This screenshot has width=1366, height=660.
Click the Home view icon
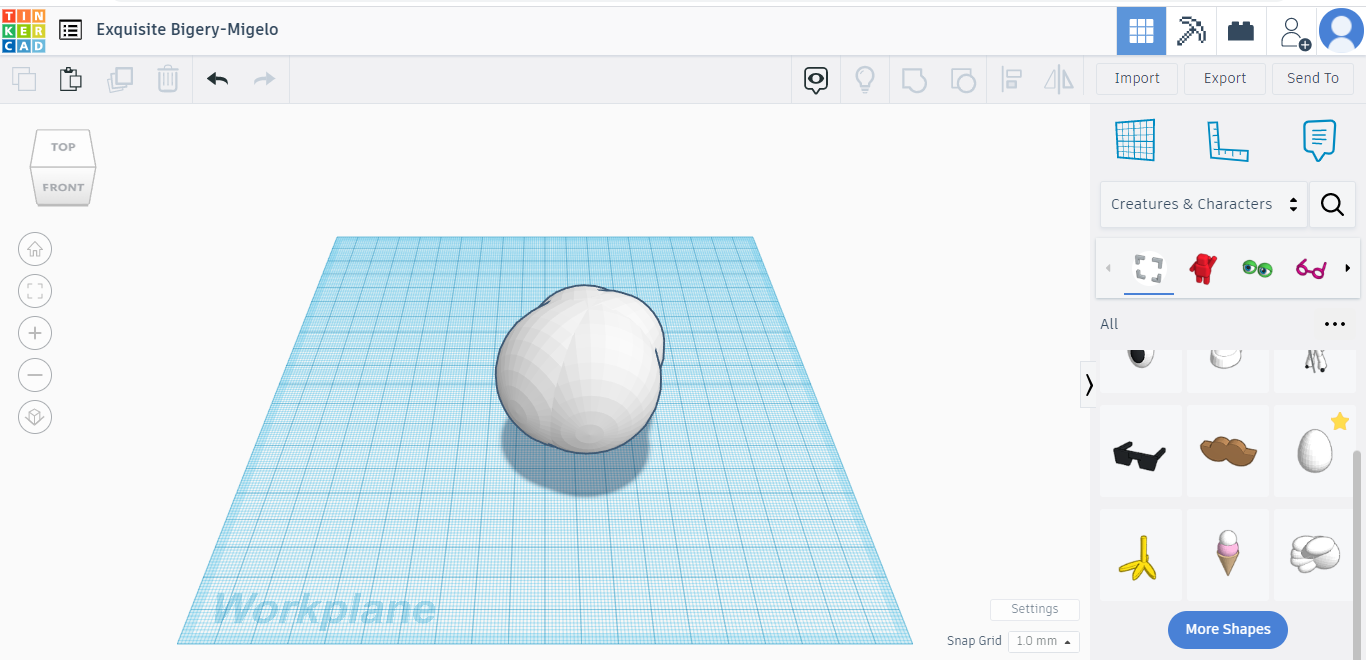[x=35, y=249]
